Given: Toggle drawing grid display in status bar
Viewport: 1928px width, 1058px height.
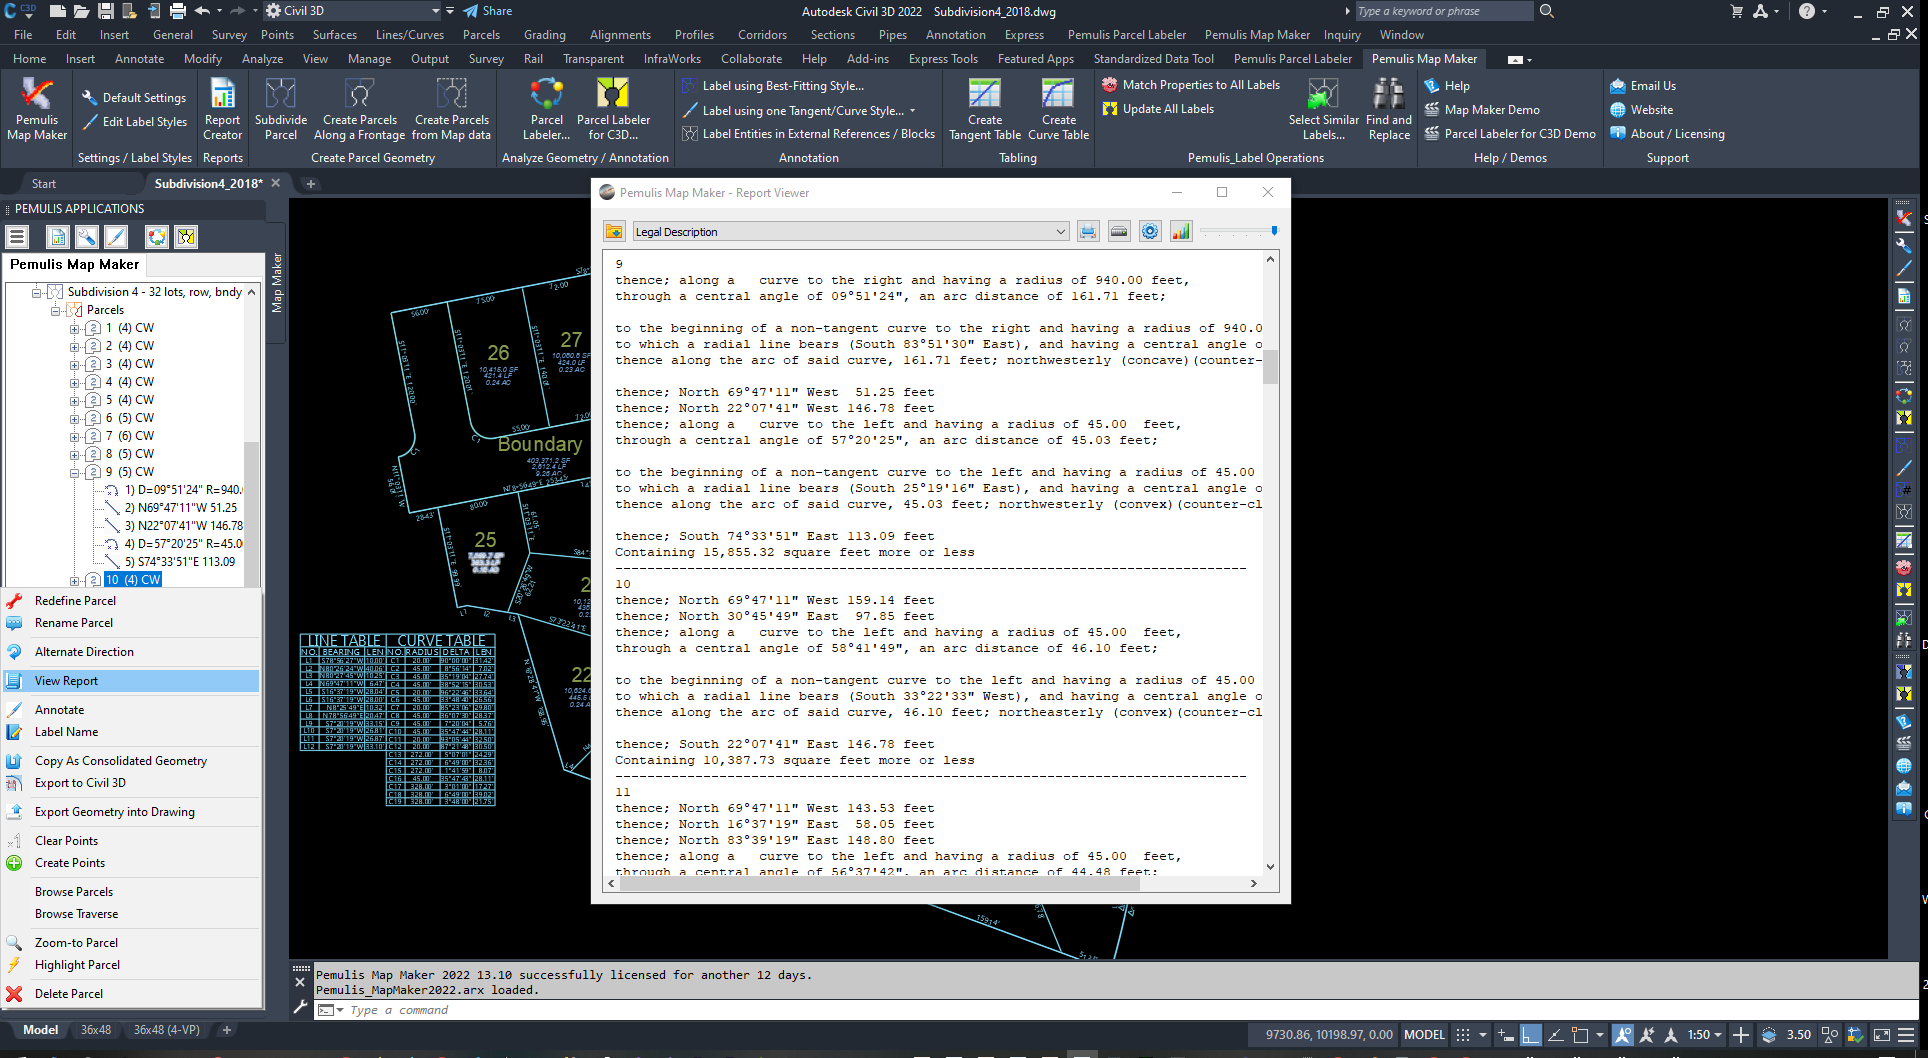Looking at the screenshot, I should pos(1463,1035).
